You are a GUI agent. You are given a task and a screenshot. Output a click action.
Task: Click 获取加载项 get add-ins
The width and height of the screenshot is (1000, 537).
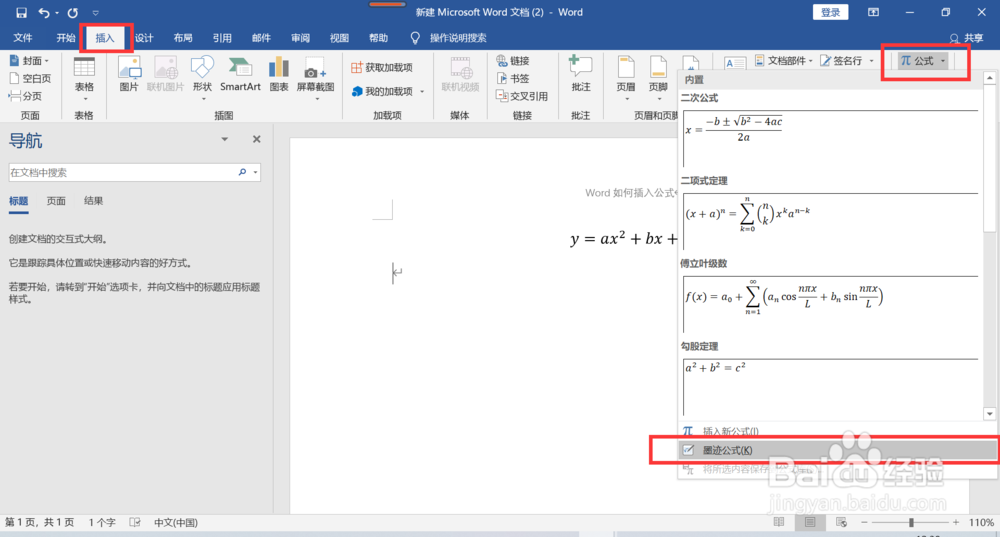pos(382,68)
